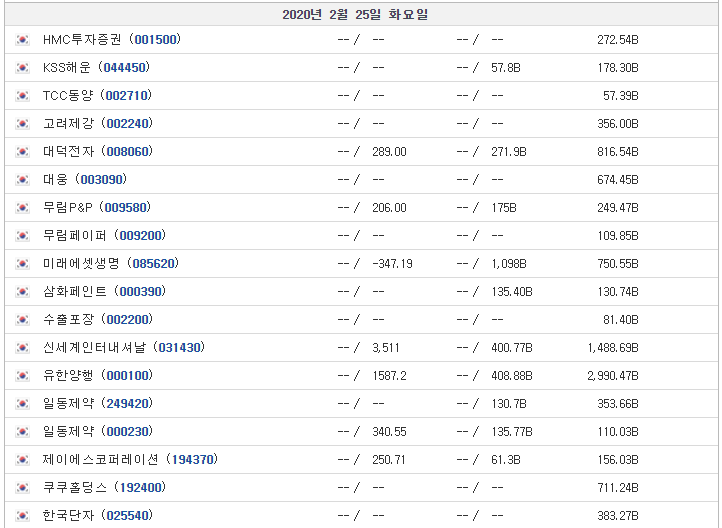Click the Korean flag icon beside KSS해운

click(22, 68)
